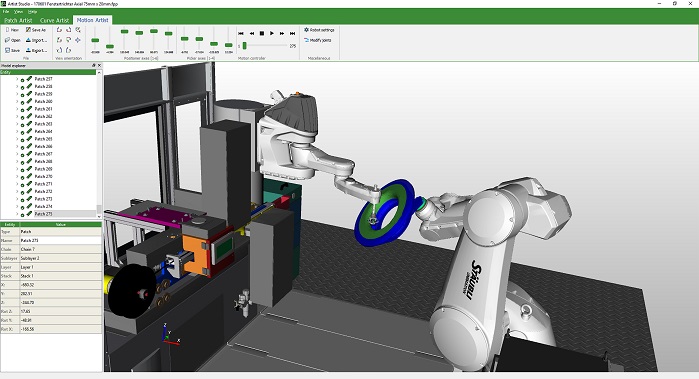
Task: Expand the Patch 257 tree node
Action: click(17, 79)
